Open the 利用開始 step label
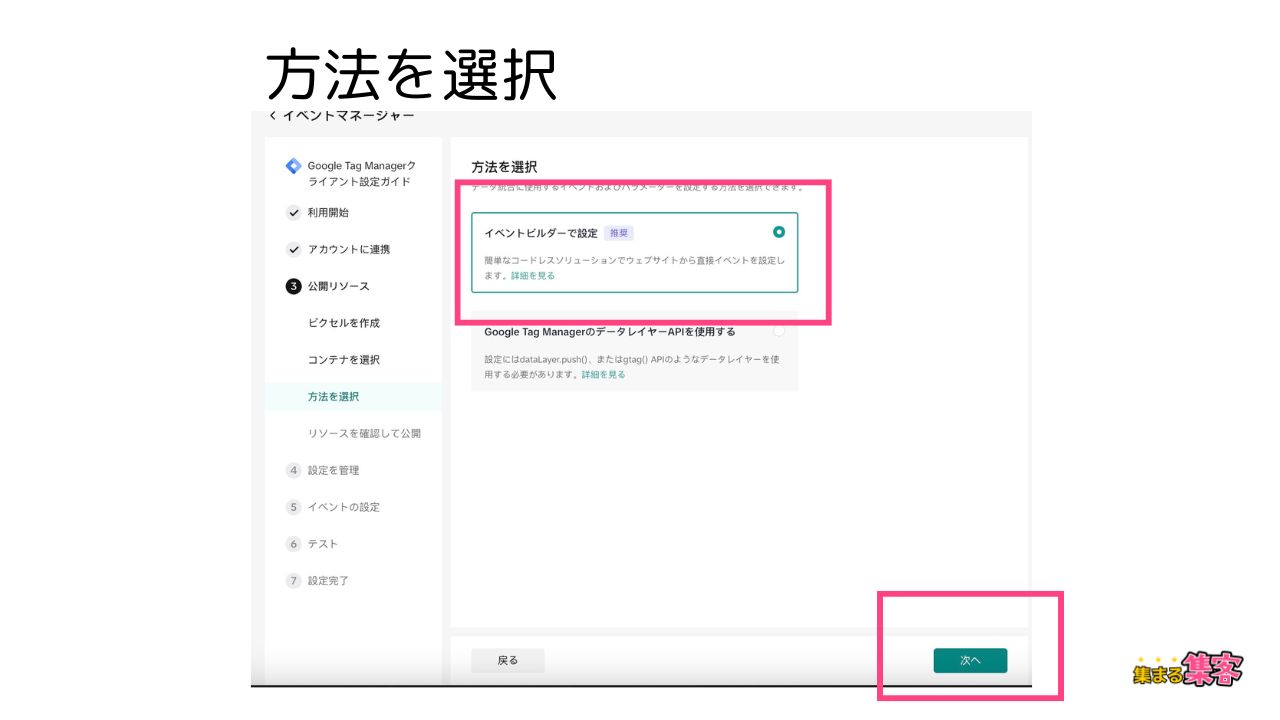The width and height of the screenshot is (1280, 720). [328, 213]
